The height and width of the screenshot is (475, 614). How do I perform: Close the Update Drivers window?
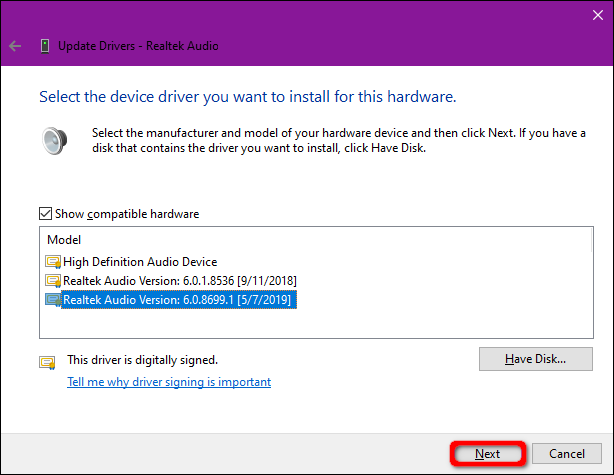[x=598, y=15]
